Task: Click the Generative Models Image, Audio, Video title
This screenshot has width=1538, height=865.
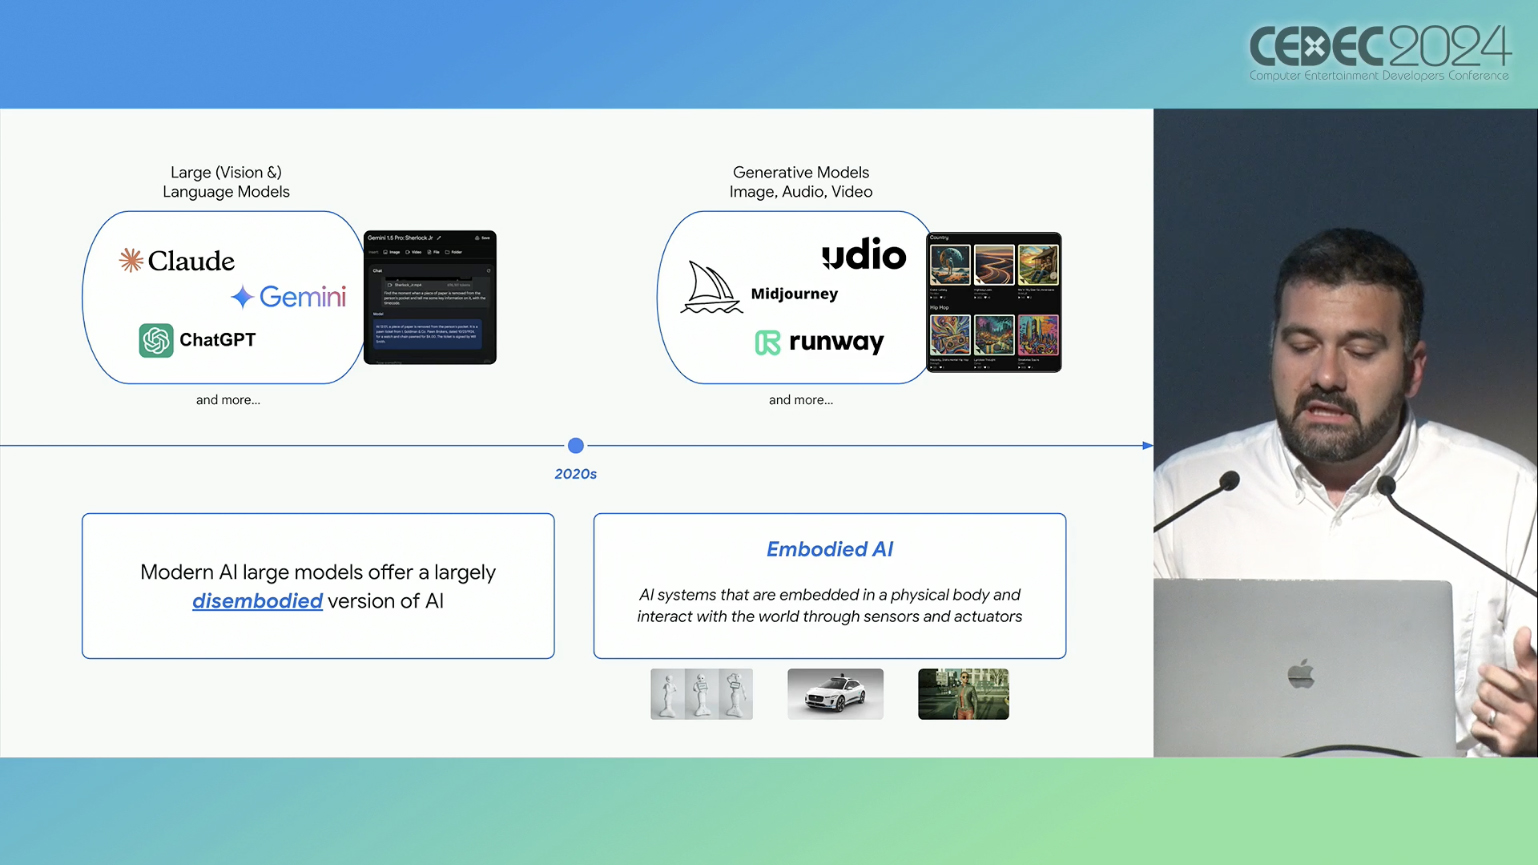Action: pyautogui.click(x=801, y=182)
